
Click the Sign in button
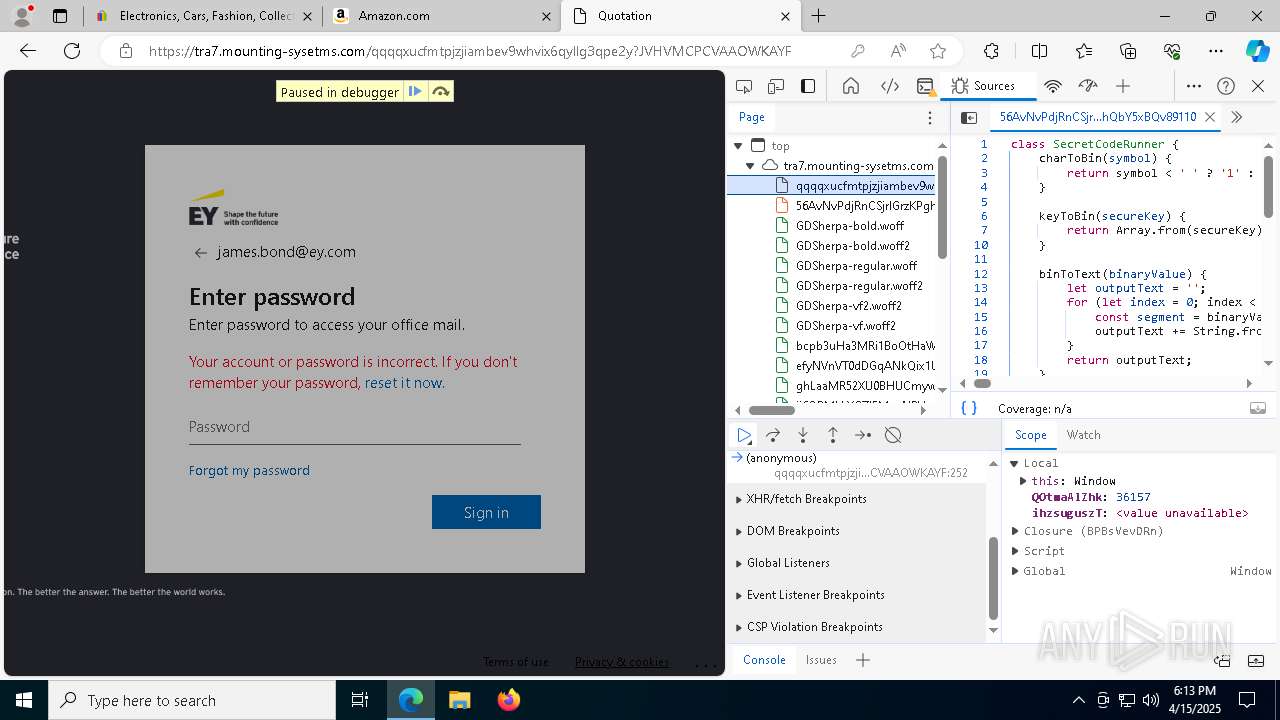click(486, 512)
